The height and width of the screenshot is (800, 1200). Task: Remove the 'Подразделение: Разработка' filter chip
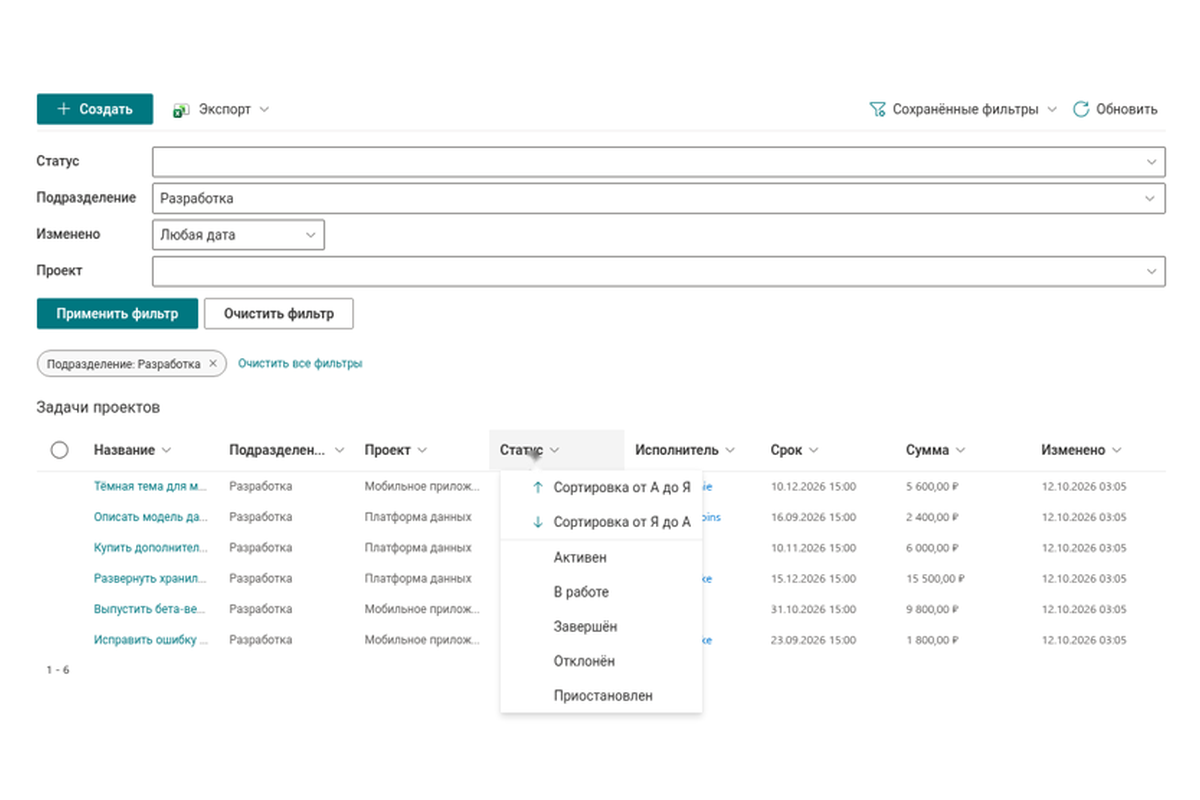tap(212, 364)
